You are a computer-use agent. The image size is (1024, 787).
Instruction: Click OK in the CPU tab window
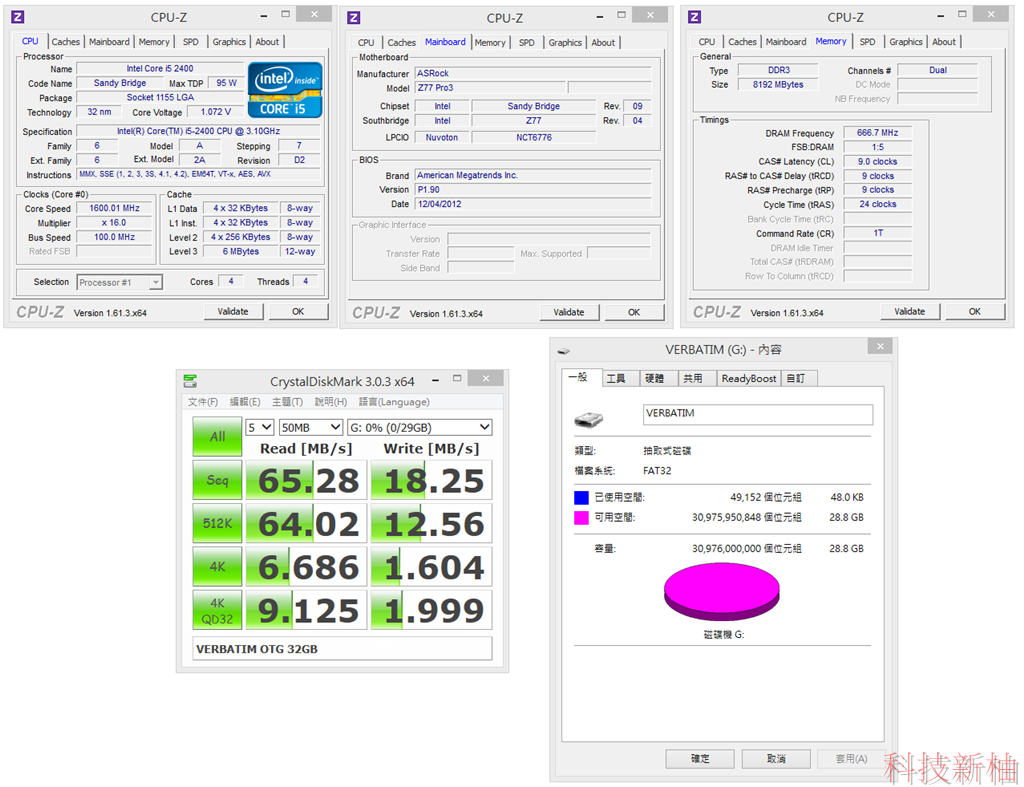(298, 312)
